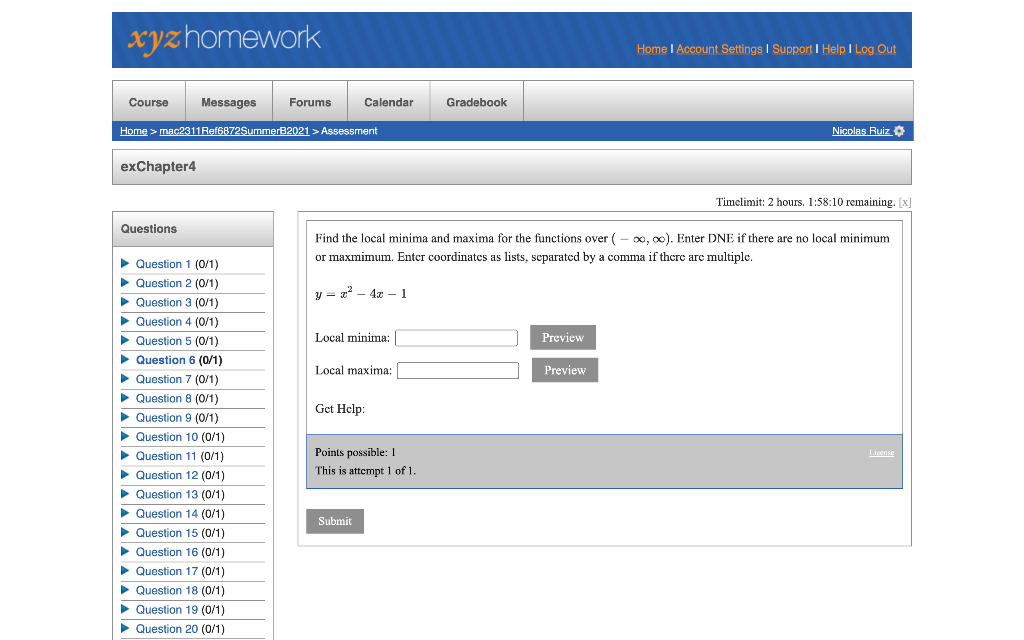
Task: Click Home in the breadcrumb bar
Action: click(134, 131)
